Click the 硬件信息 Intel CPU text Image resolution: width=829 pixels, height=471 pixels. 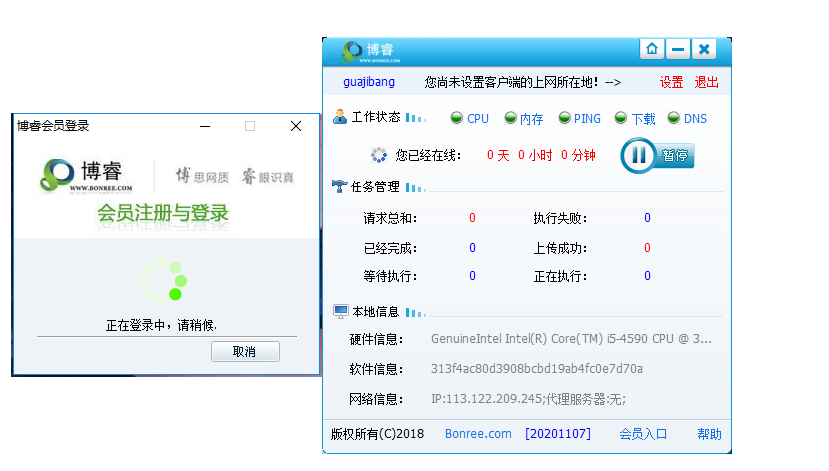[x=571, y=339]
